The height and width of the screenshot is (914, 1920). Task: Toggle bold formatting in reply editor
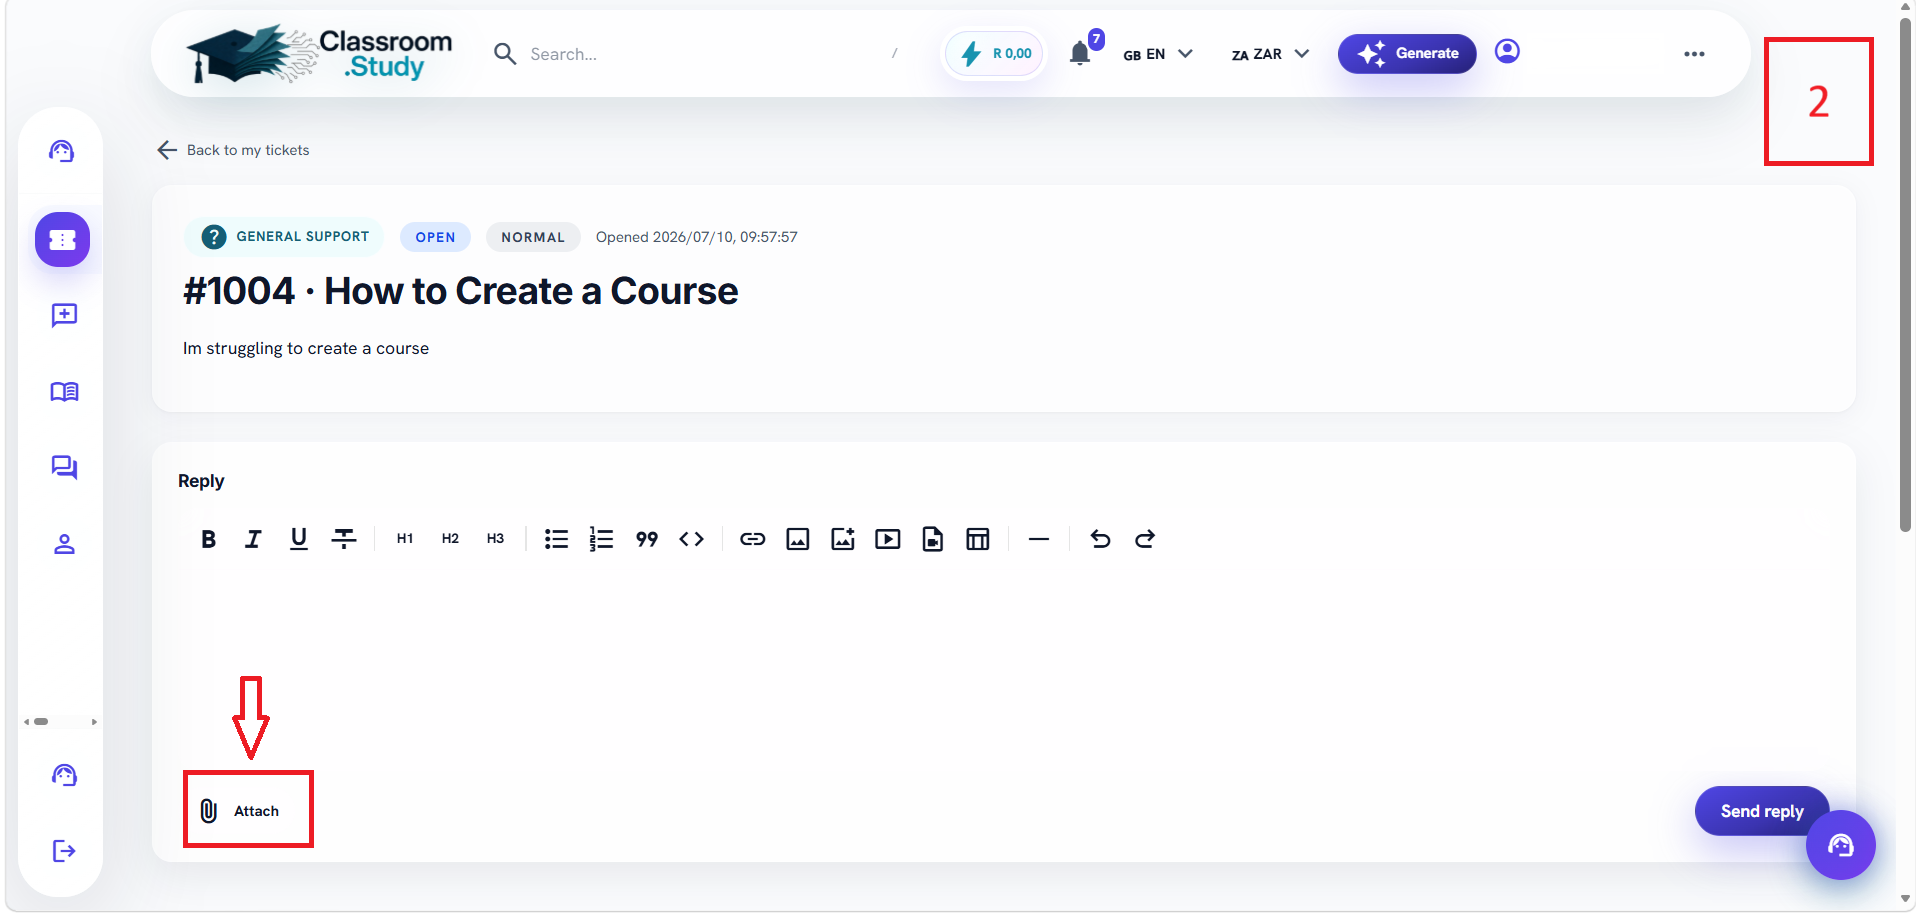click(208, 539)
